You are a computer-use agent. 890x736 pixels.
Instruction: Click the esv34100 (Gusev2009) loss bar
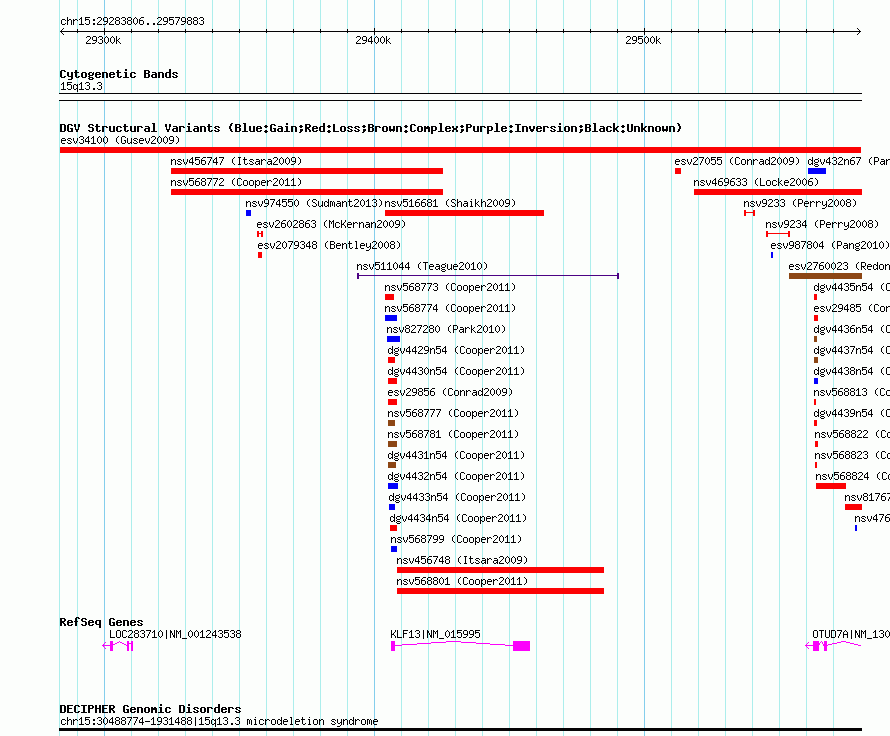[460, 150]
